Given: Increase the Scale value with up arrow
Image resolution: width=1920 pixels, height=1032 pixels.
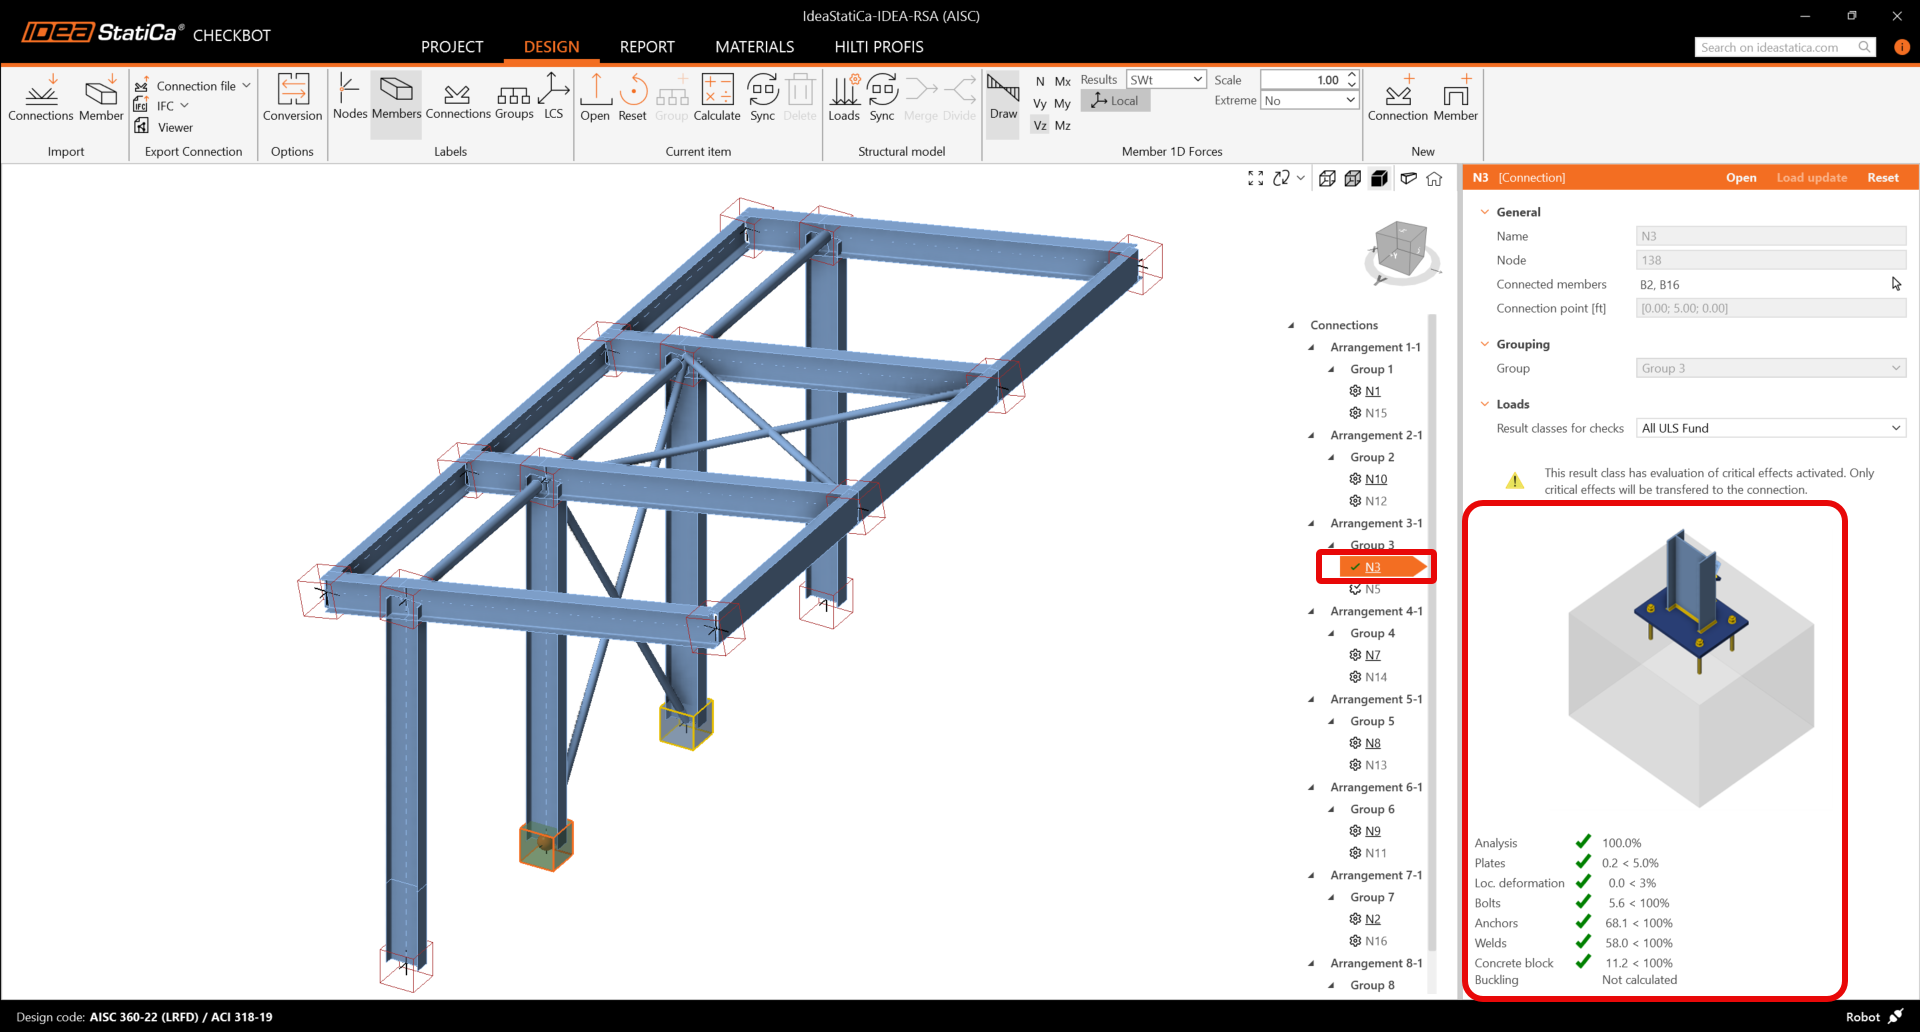Looking at the screenshot, I should point(1352,75).
